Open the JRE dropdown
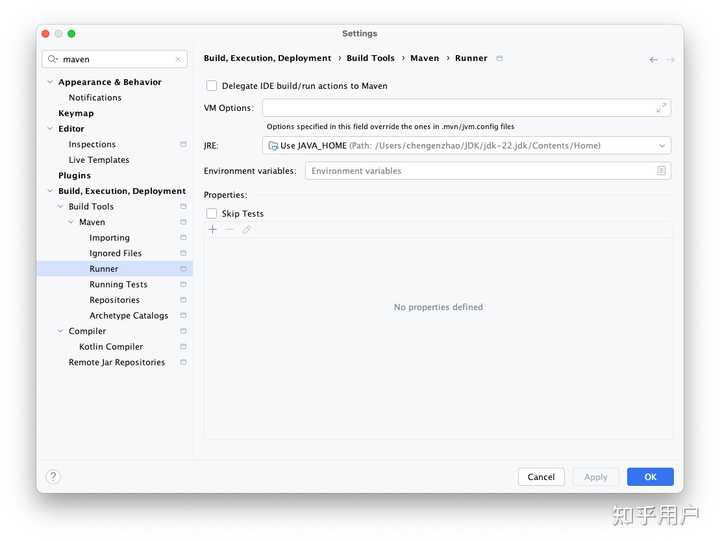Screen dimensions: 720x541 [661, 146]
